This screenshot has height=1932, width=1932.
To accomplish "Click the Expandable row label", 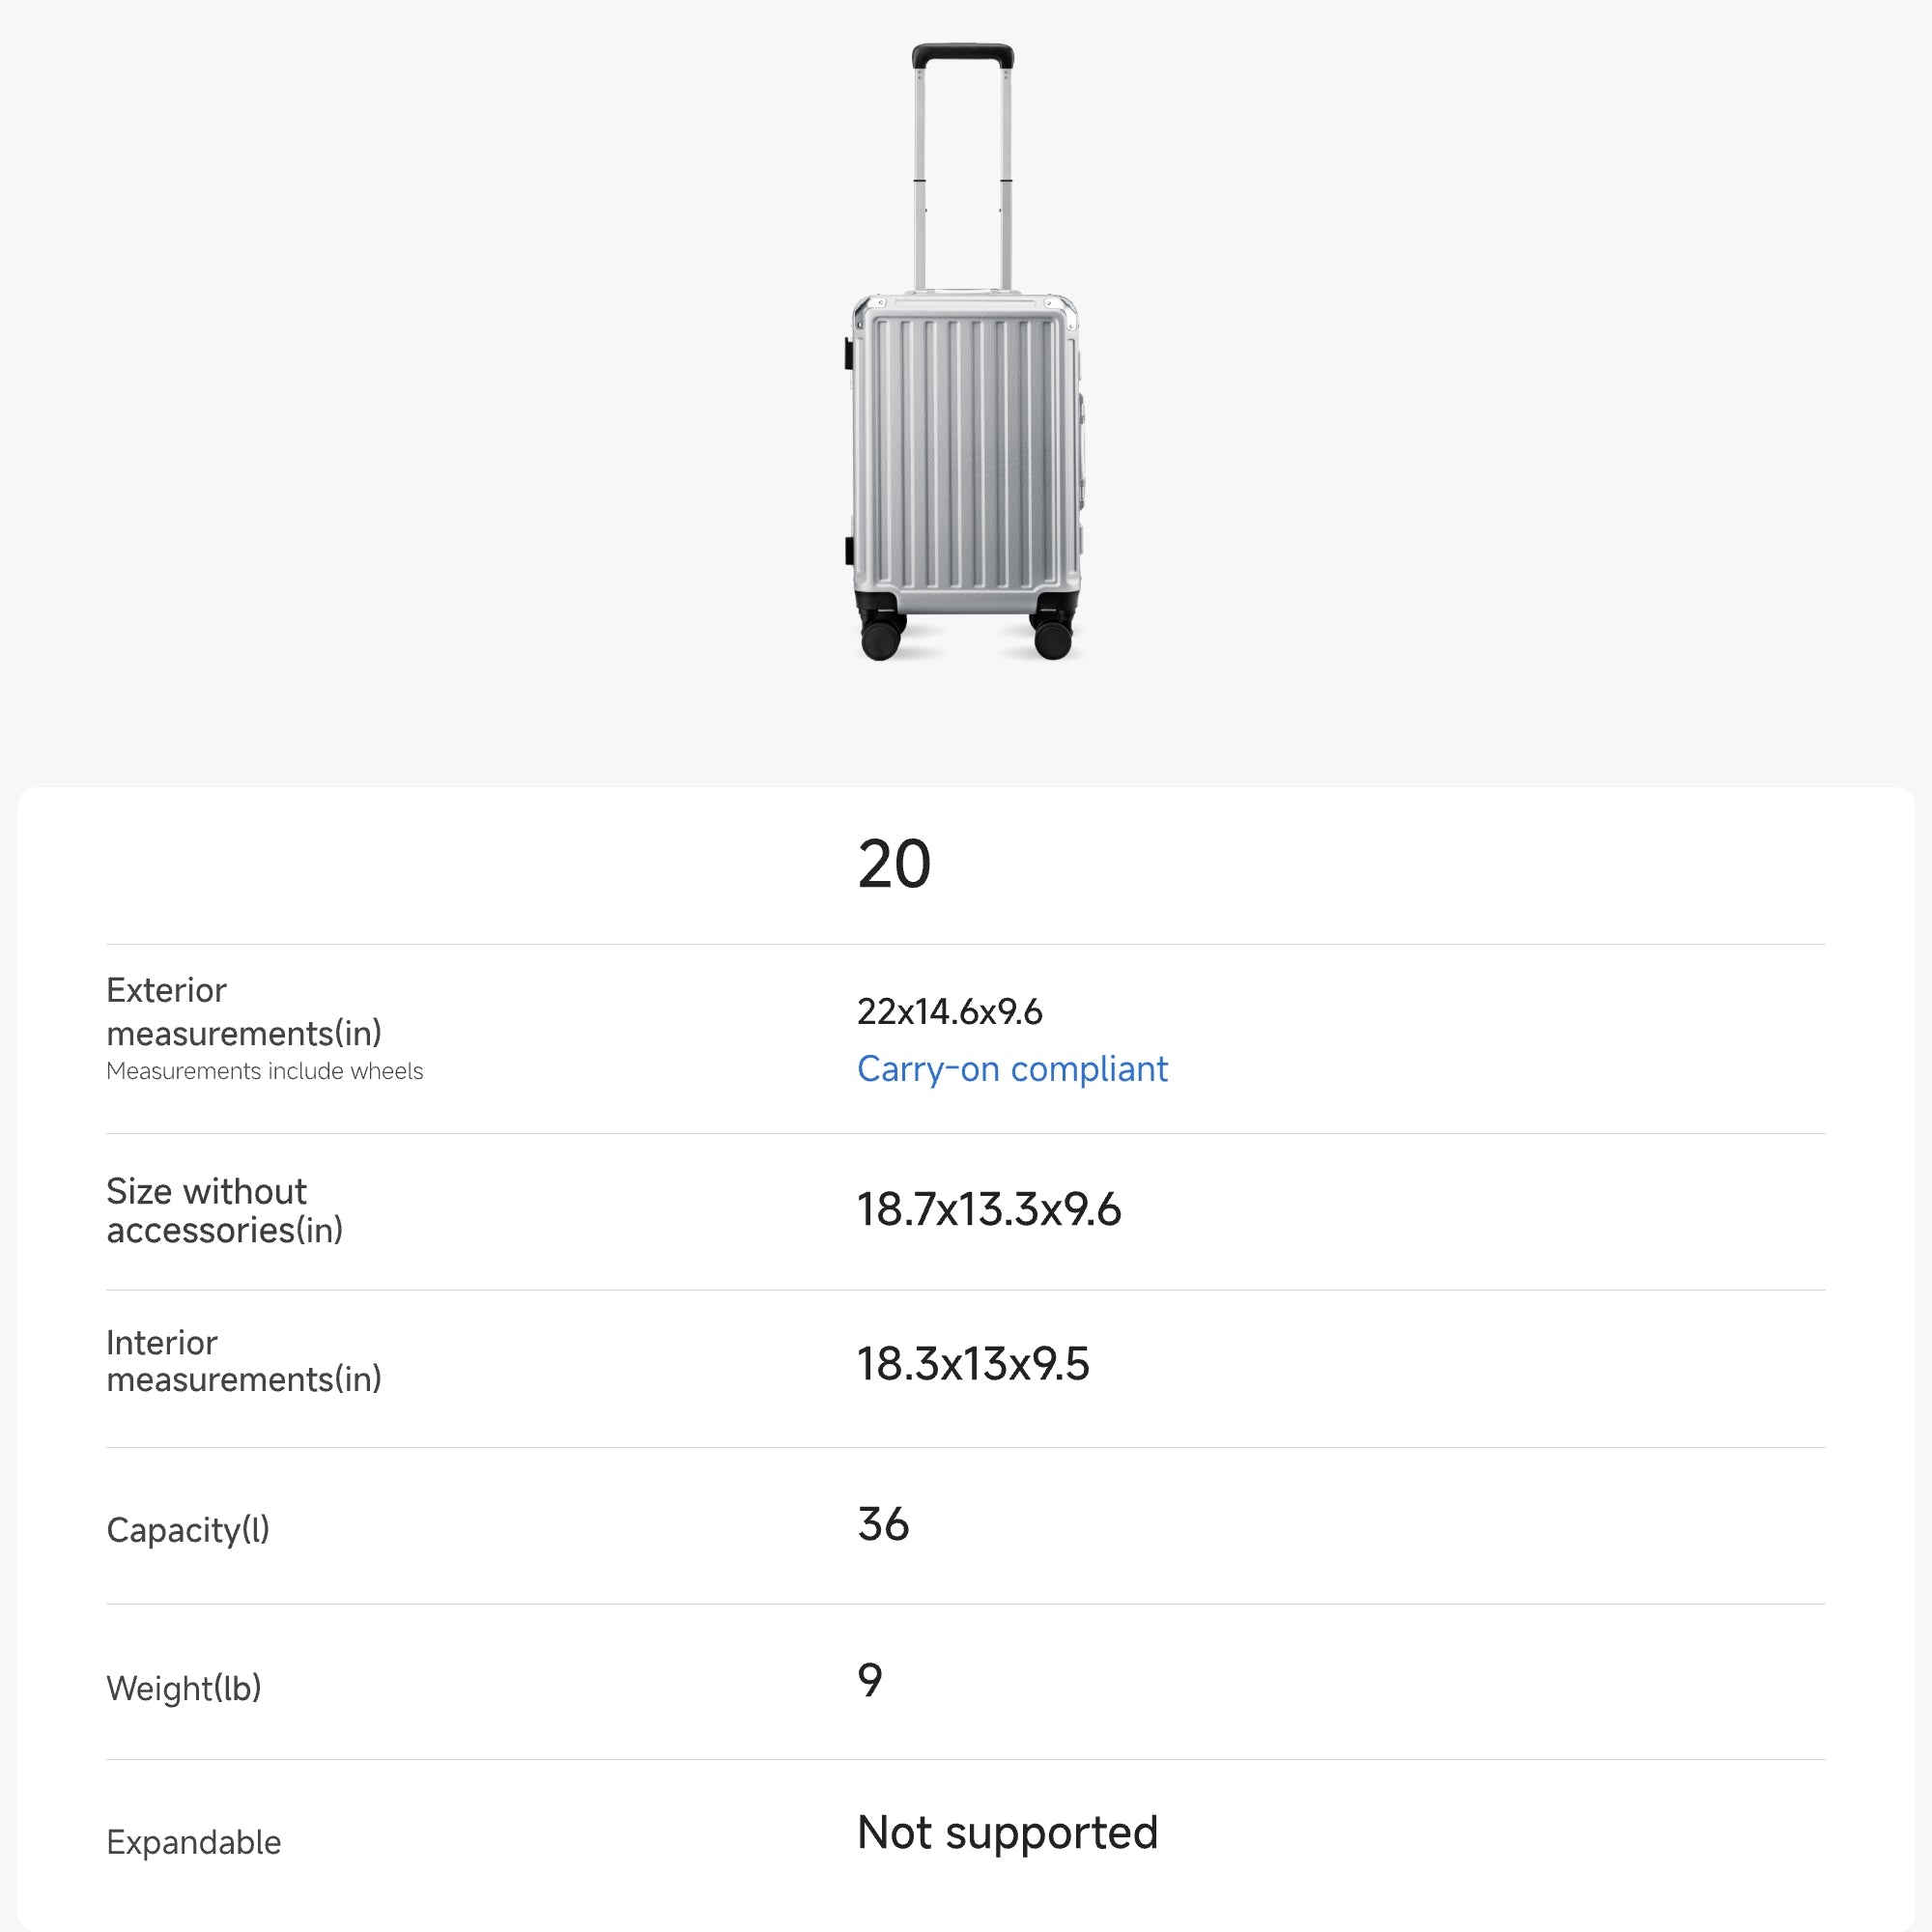I will point(194,1842).
